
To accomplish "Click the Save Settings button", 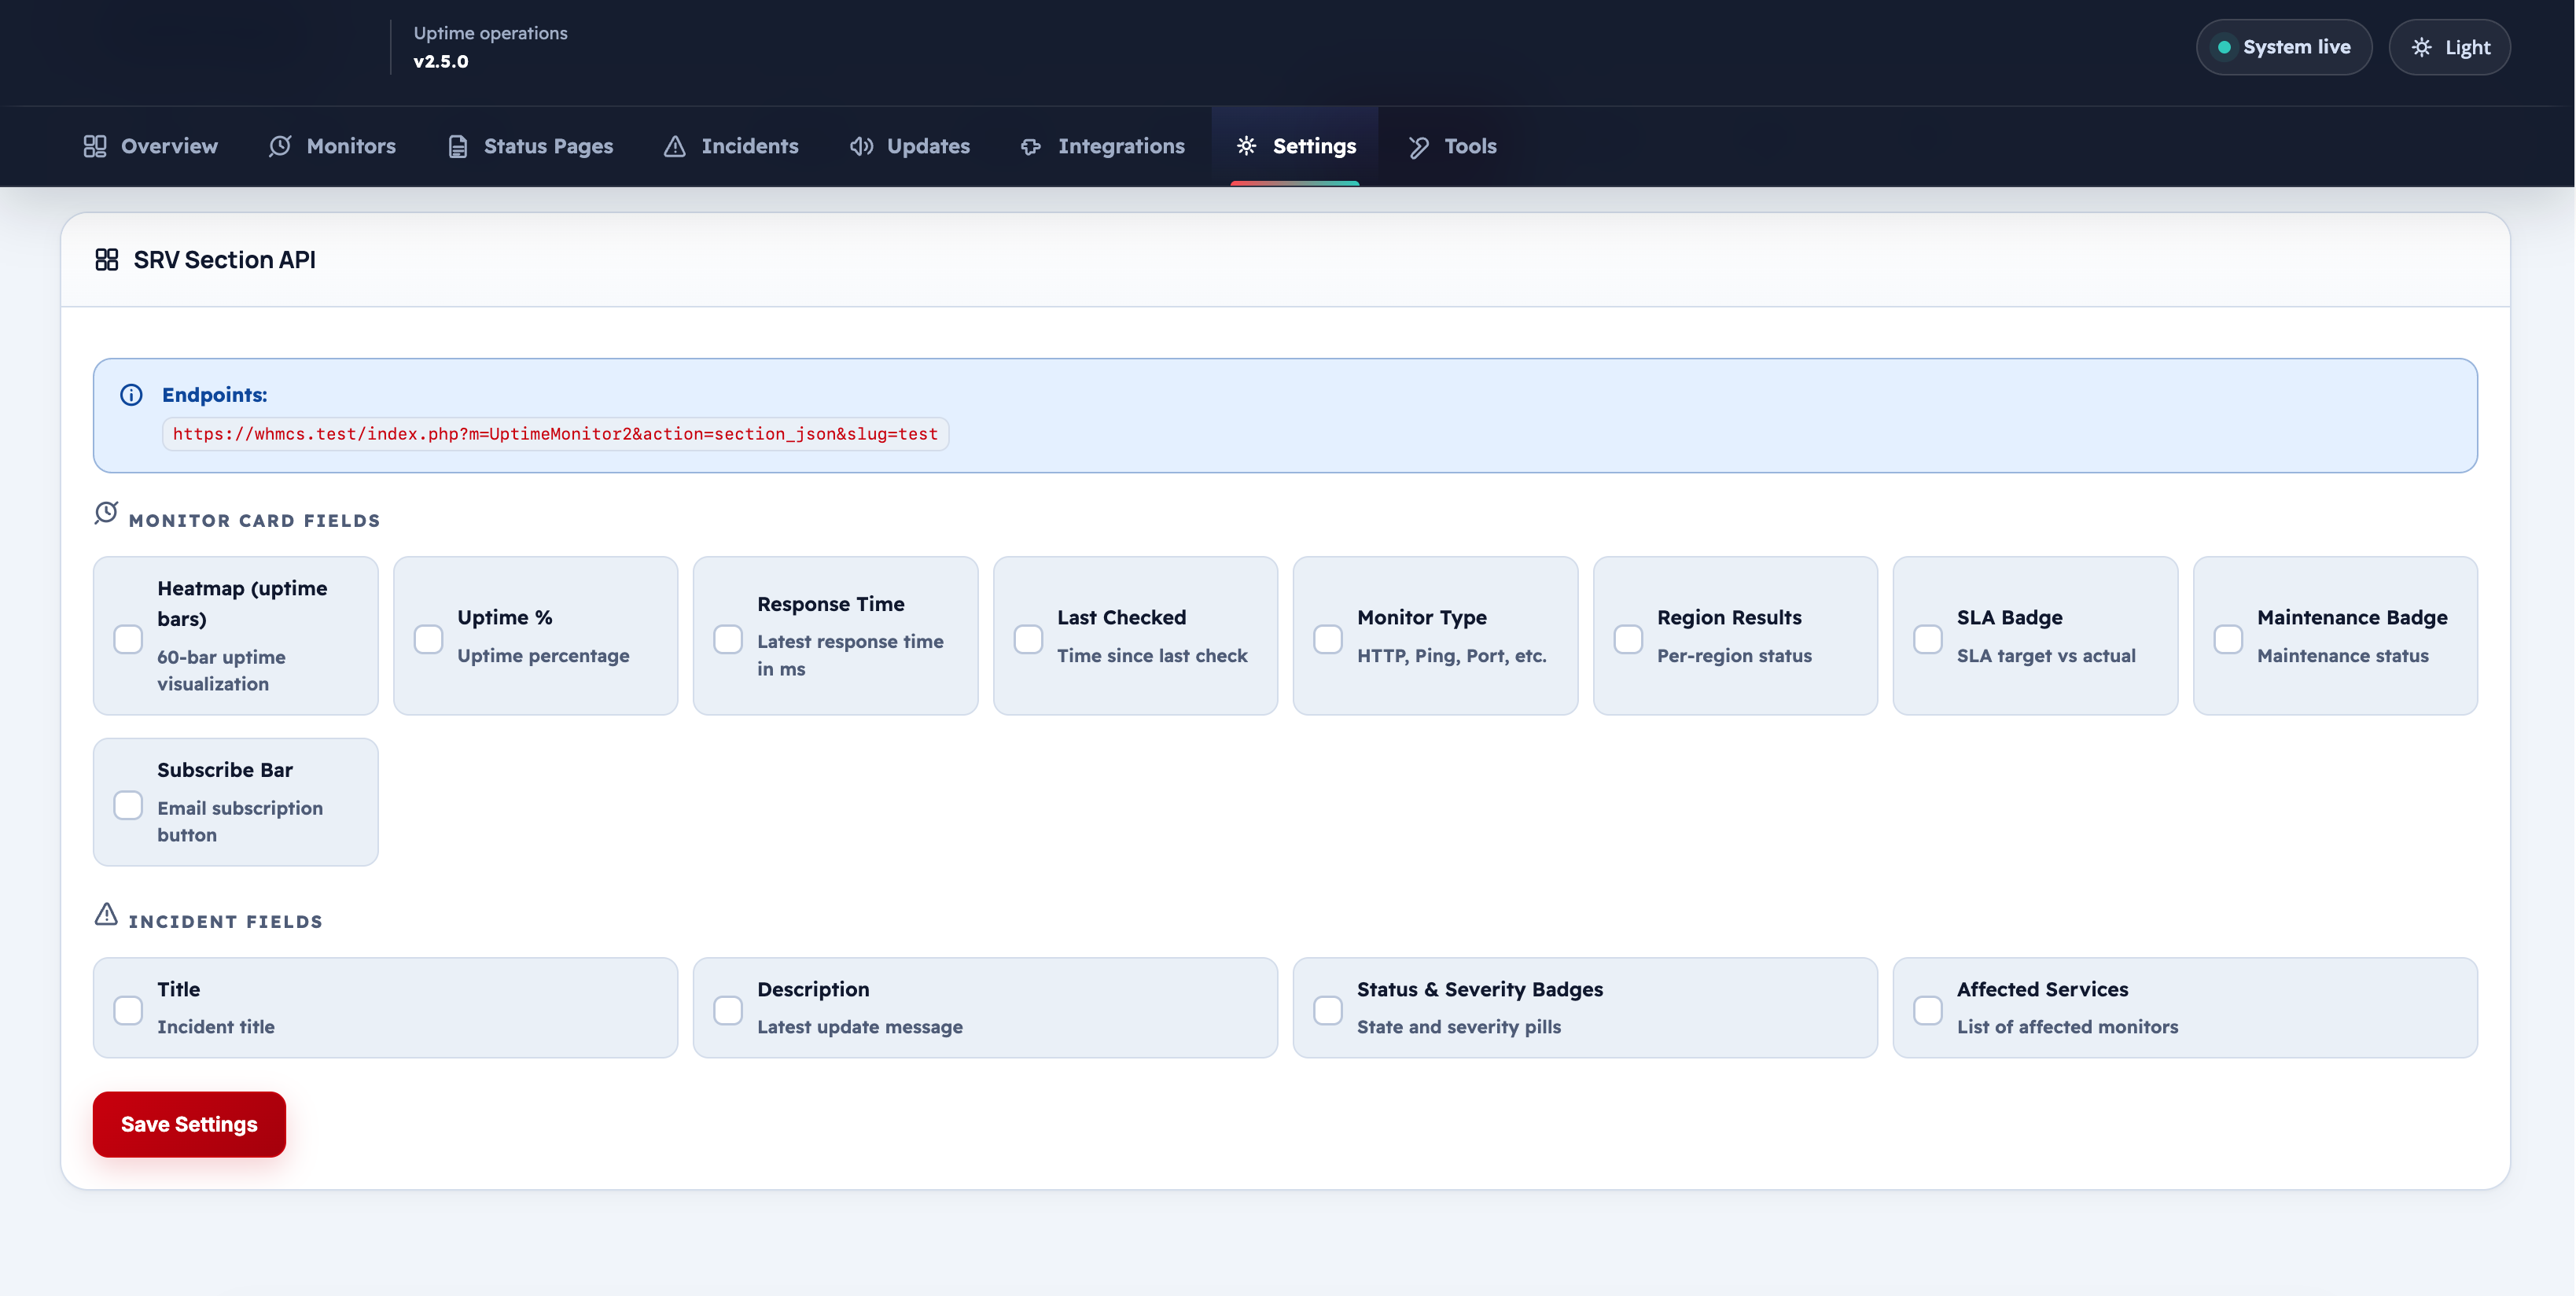I will pyautogui.click(x=189, y=1124).
